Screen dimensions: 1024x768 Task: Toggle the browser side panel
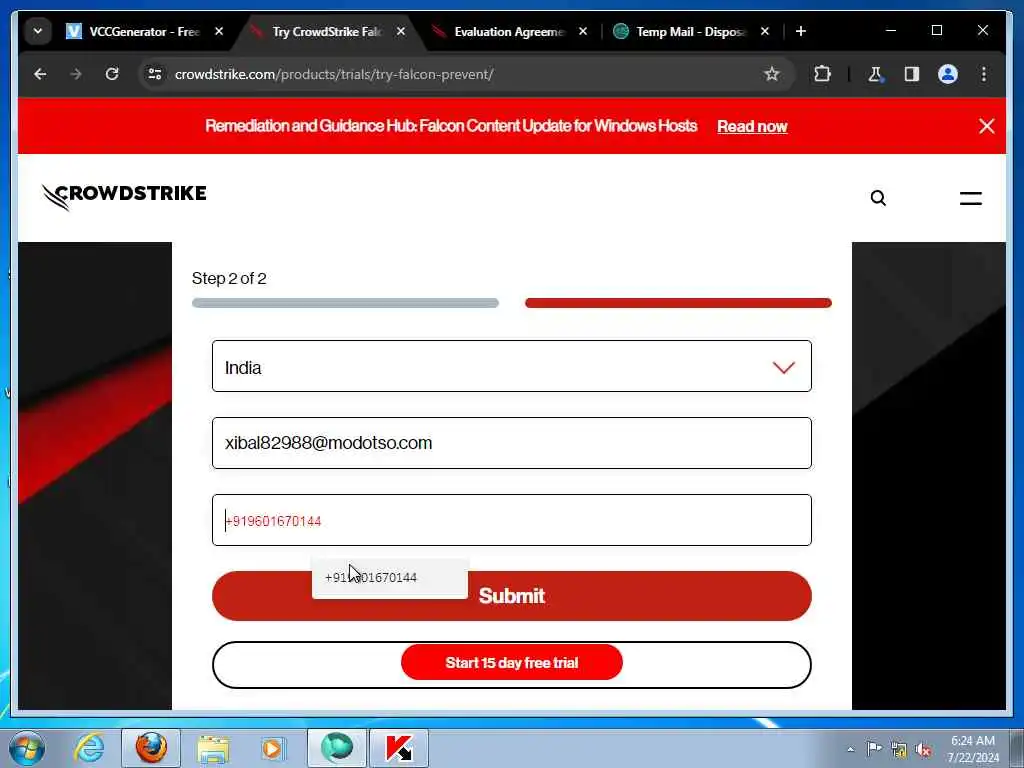click(912, 74)
